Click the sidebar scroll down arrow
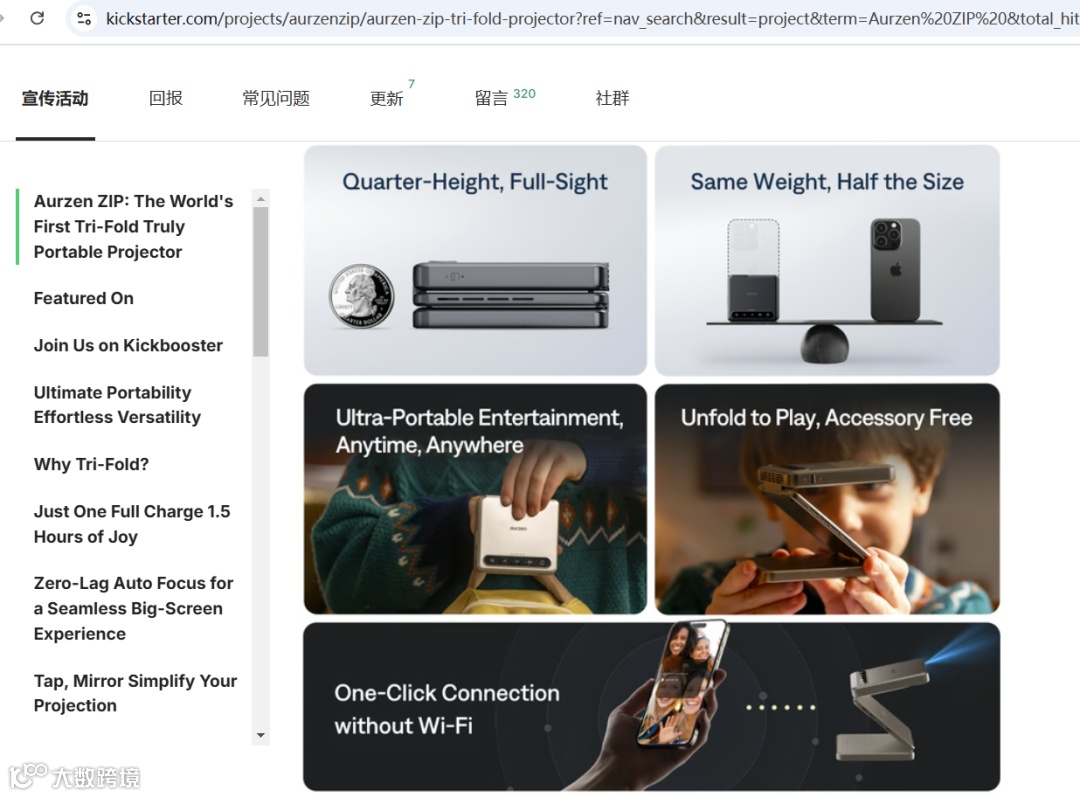 260,735
